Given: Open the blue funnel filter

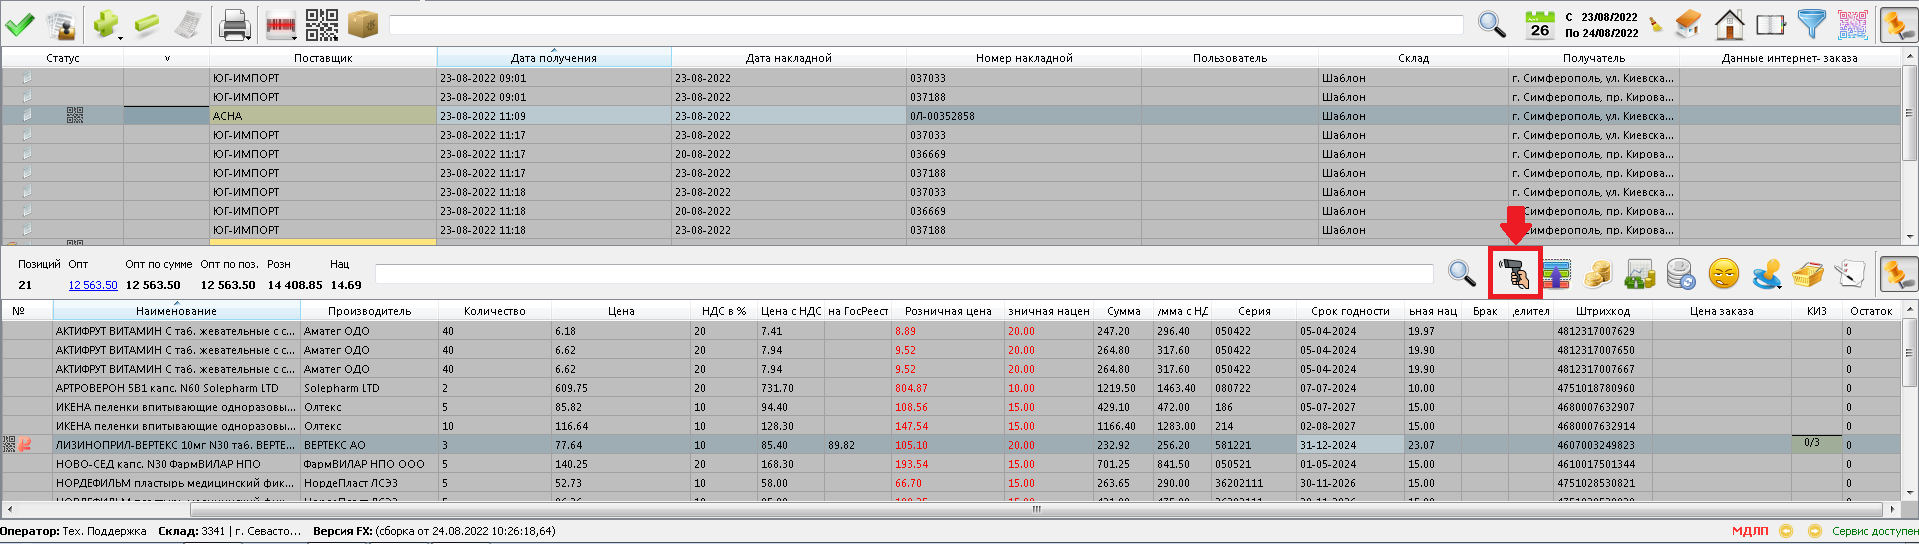Looking at the screenshot, I should tap(1811, 24).
